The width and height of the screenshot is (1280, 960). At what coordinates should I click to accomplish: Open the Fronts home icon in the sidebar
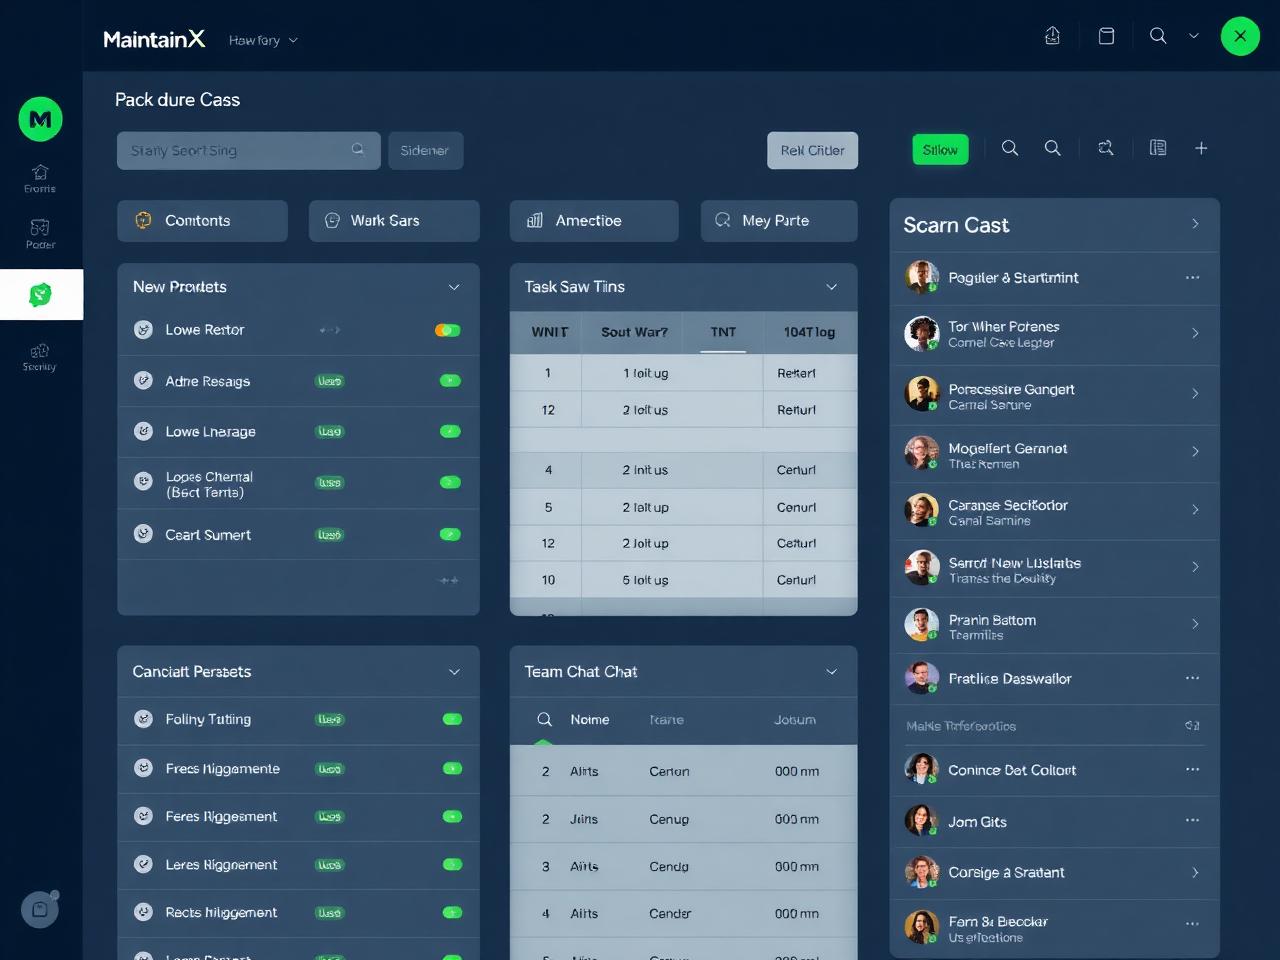(x=40, y=172)
